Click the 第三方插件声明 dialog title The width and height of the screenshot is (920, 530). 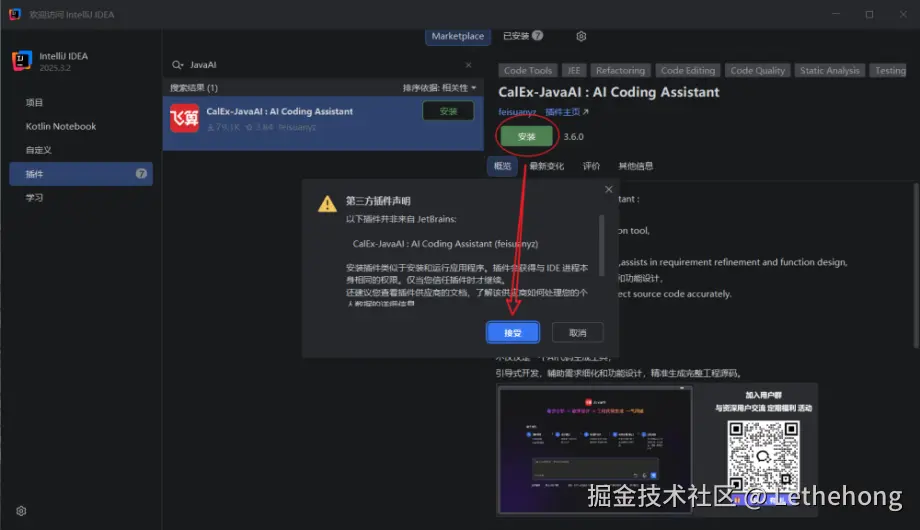pos(378,201)
